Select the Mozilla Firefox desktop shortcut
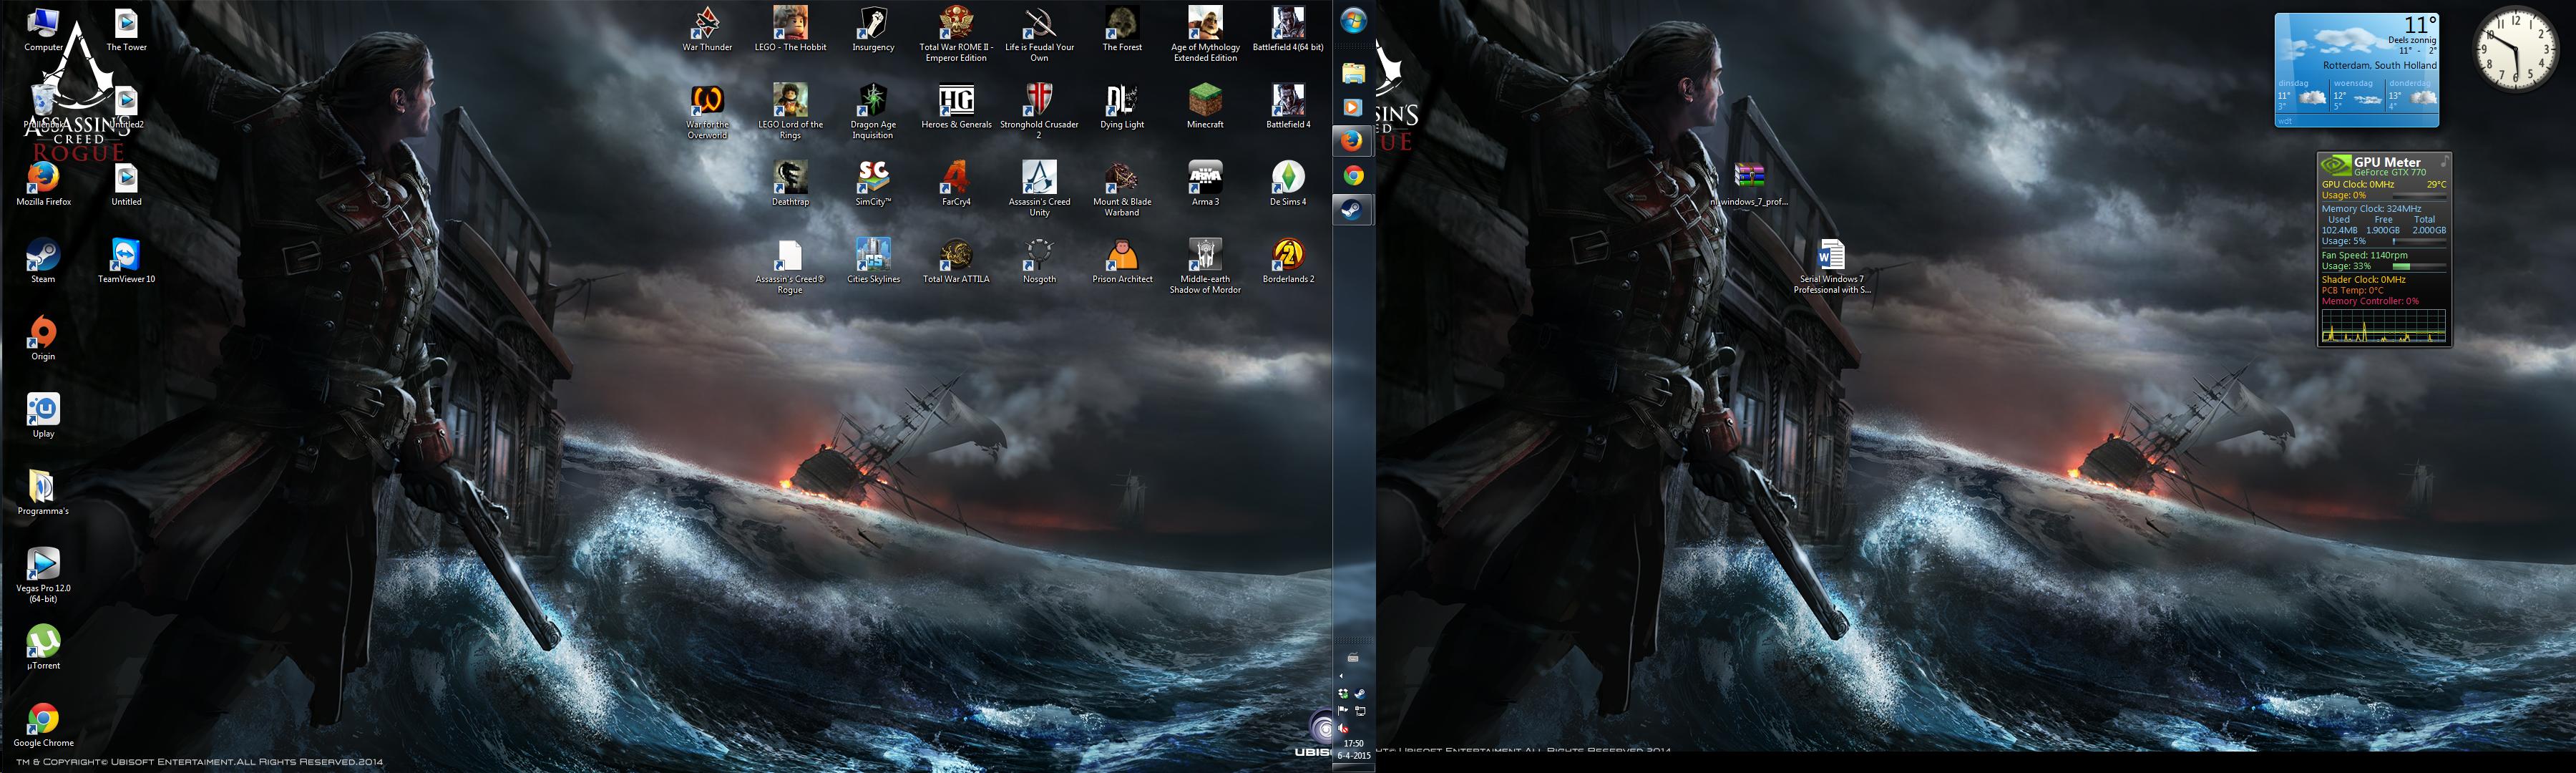 tap(43, 184)
